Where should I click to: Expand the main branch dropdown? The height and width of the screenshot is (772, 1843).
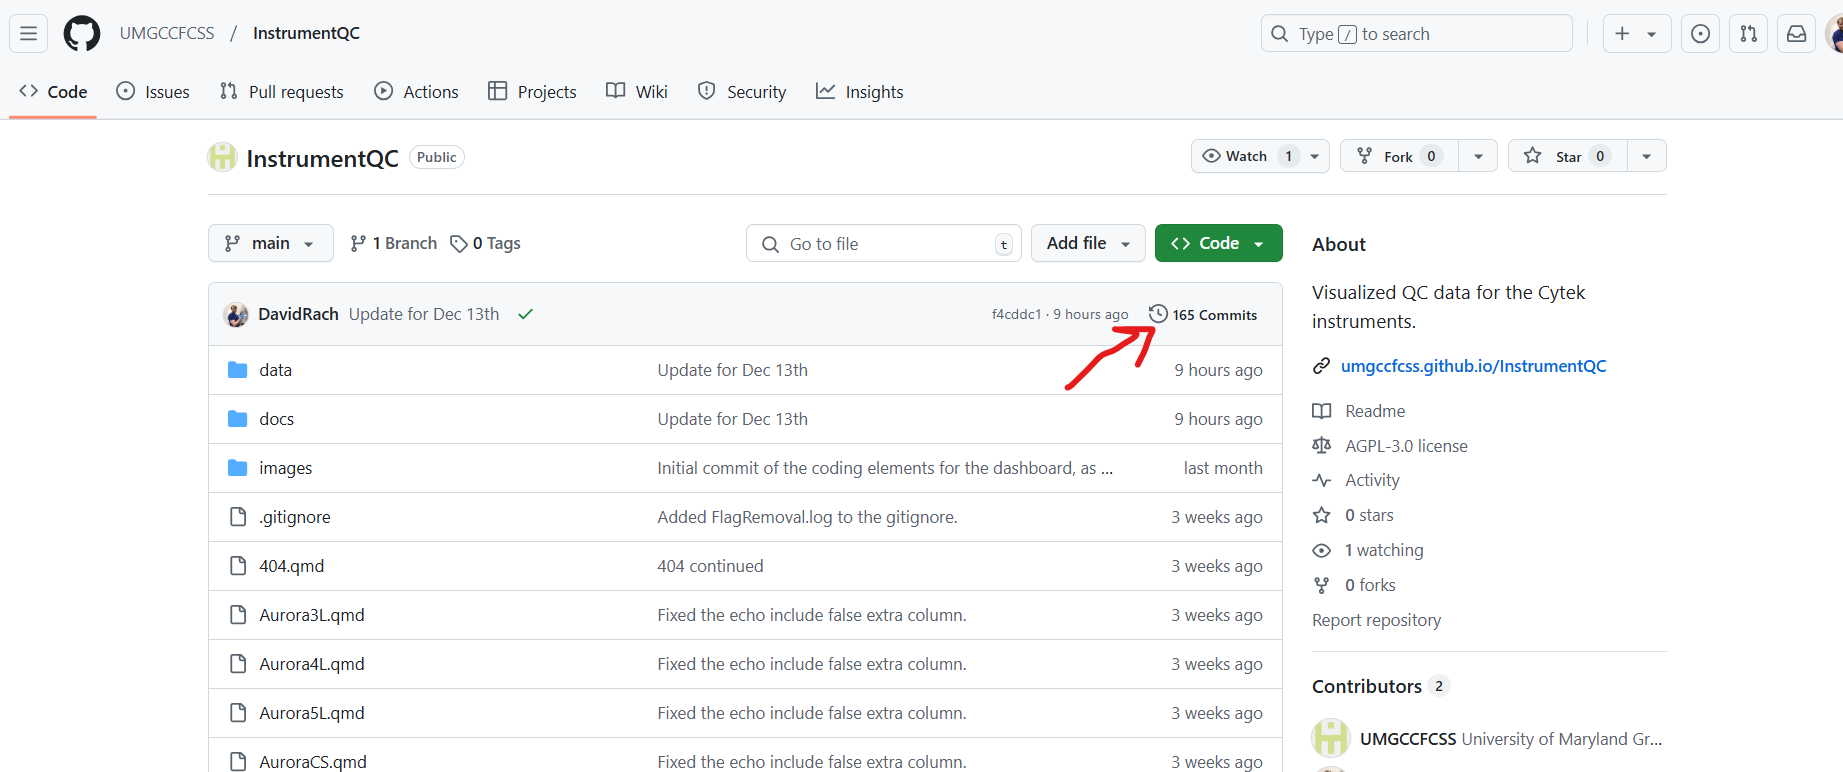(270, 243)
